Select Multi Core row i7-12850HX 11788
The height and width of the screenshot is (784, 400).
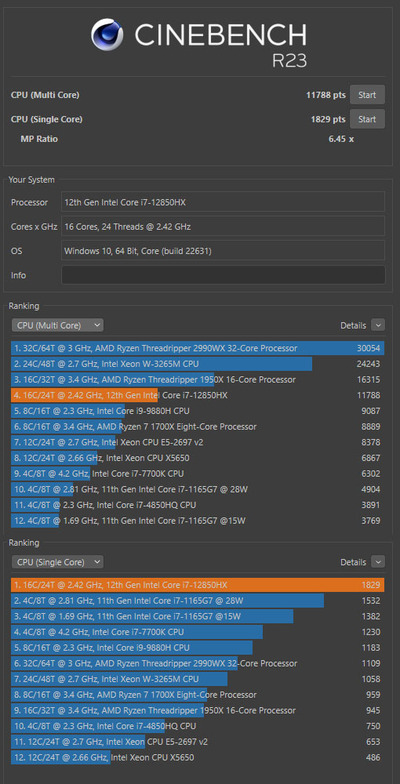[198, 395]
